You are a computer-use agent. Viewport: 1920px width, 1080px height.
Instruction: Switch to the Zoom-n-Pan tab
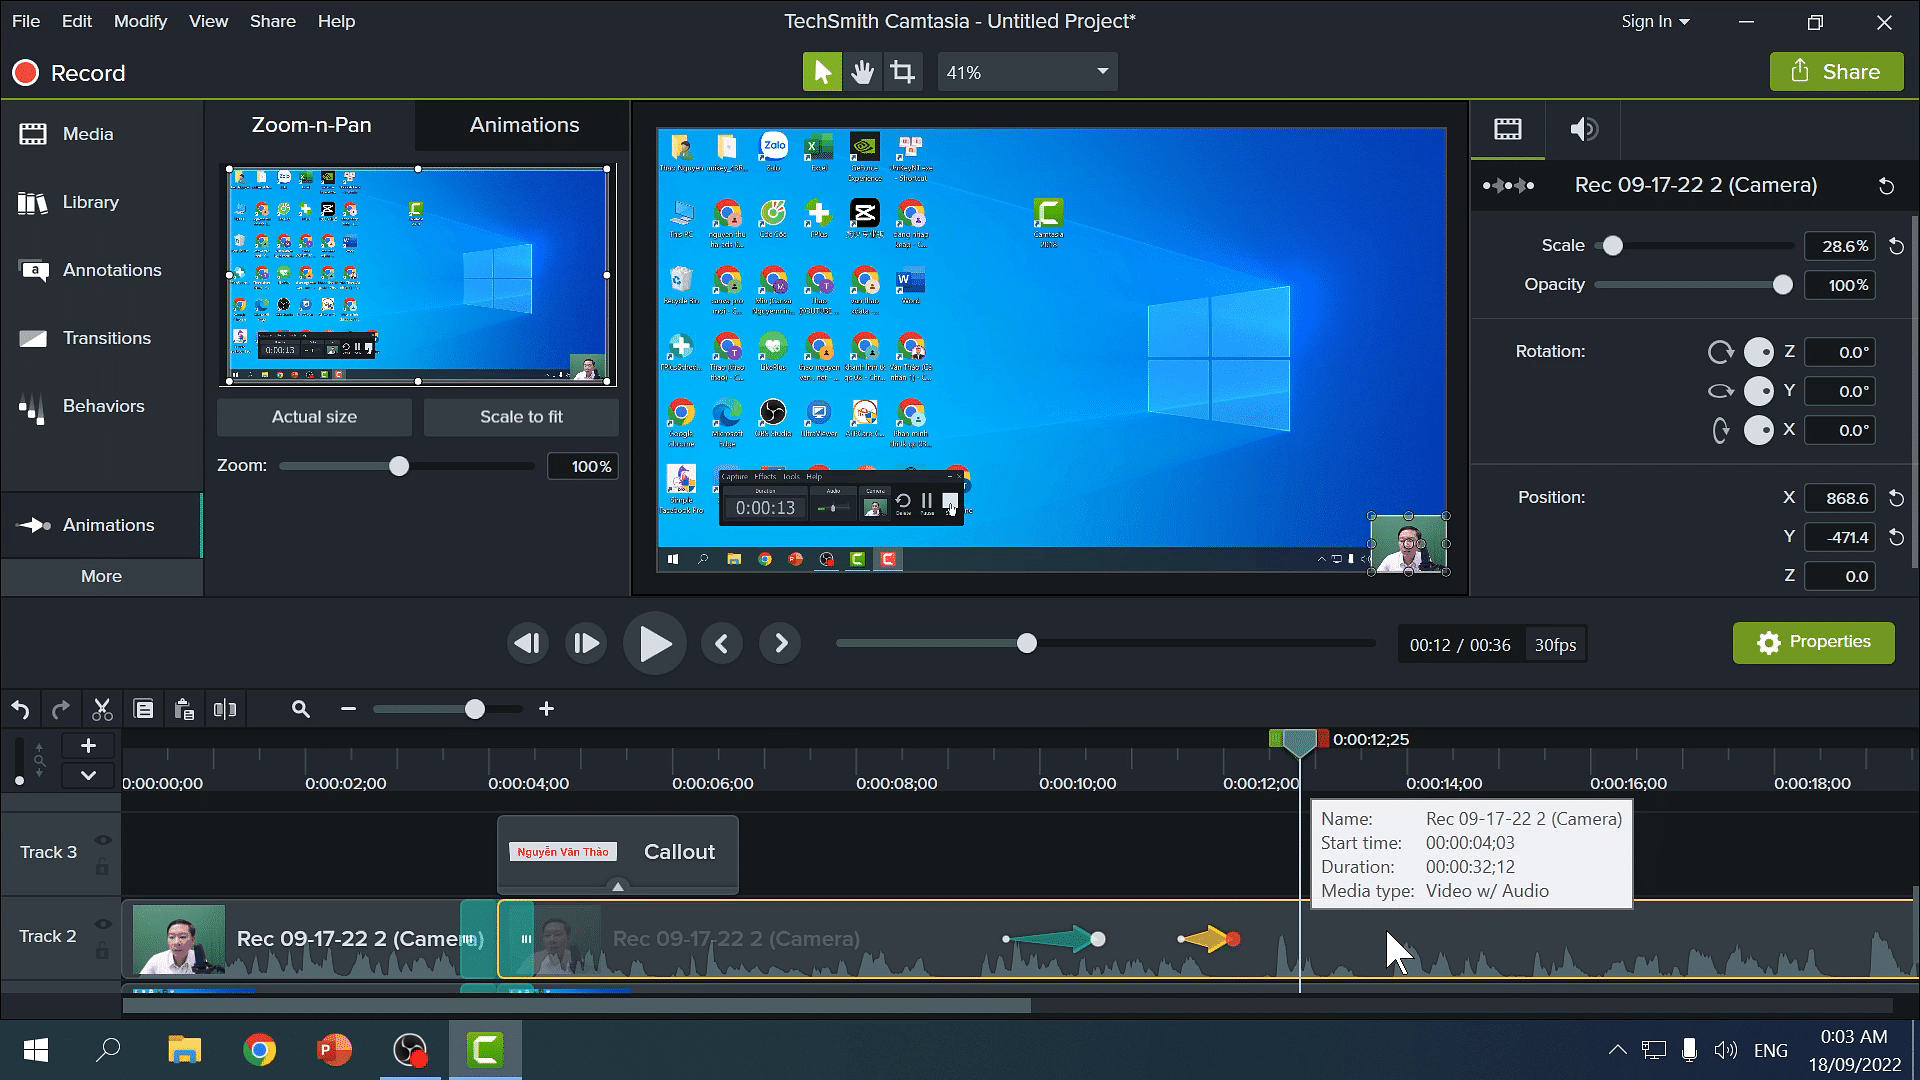311,125
